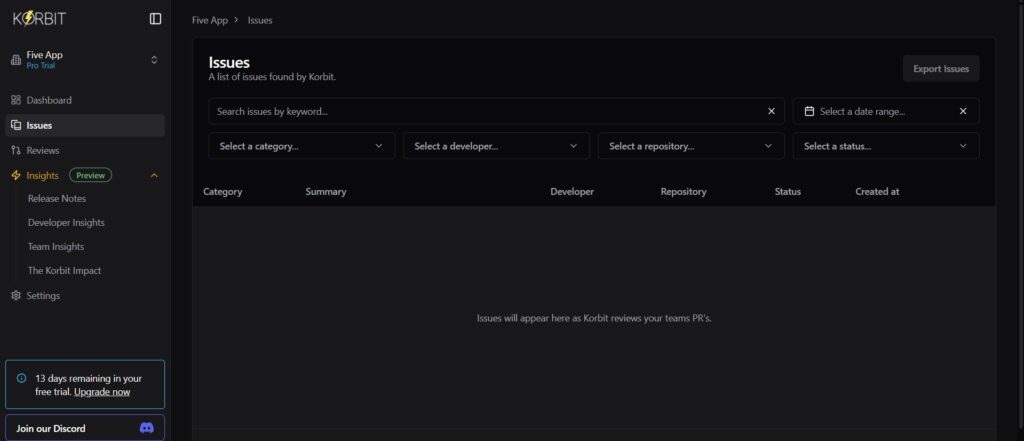The width and height of the screenshot is (1024, 441).
Task: Clear the keyword search with X icon
Action: click(771, 111)
